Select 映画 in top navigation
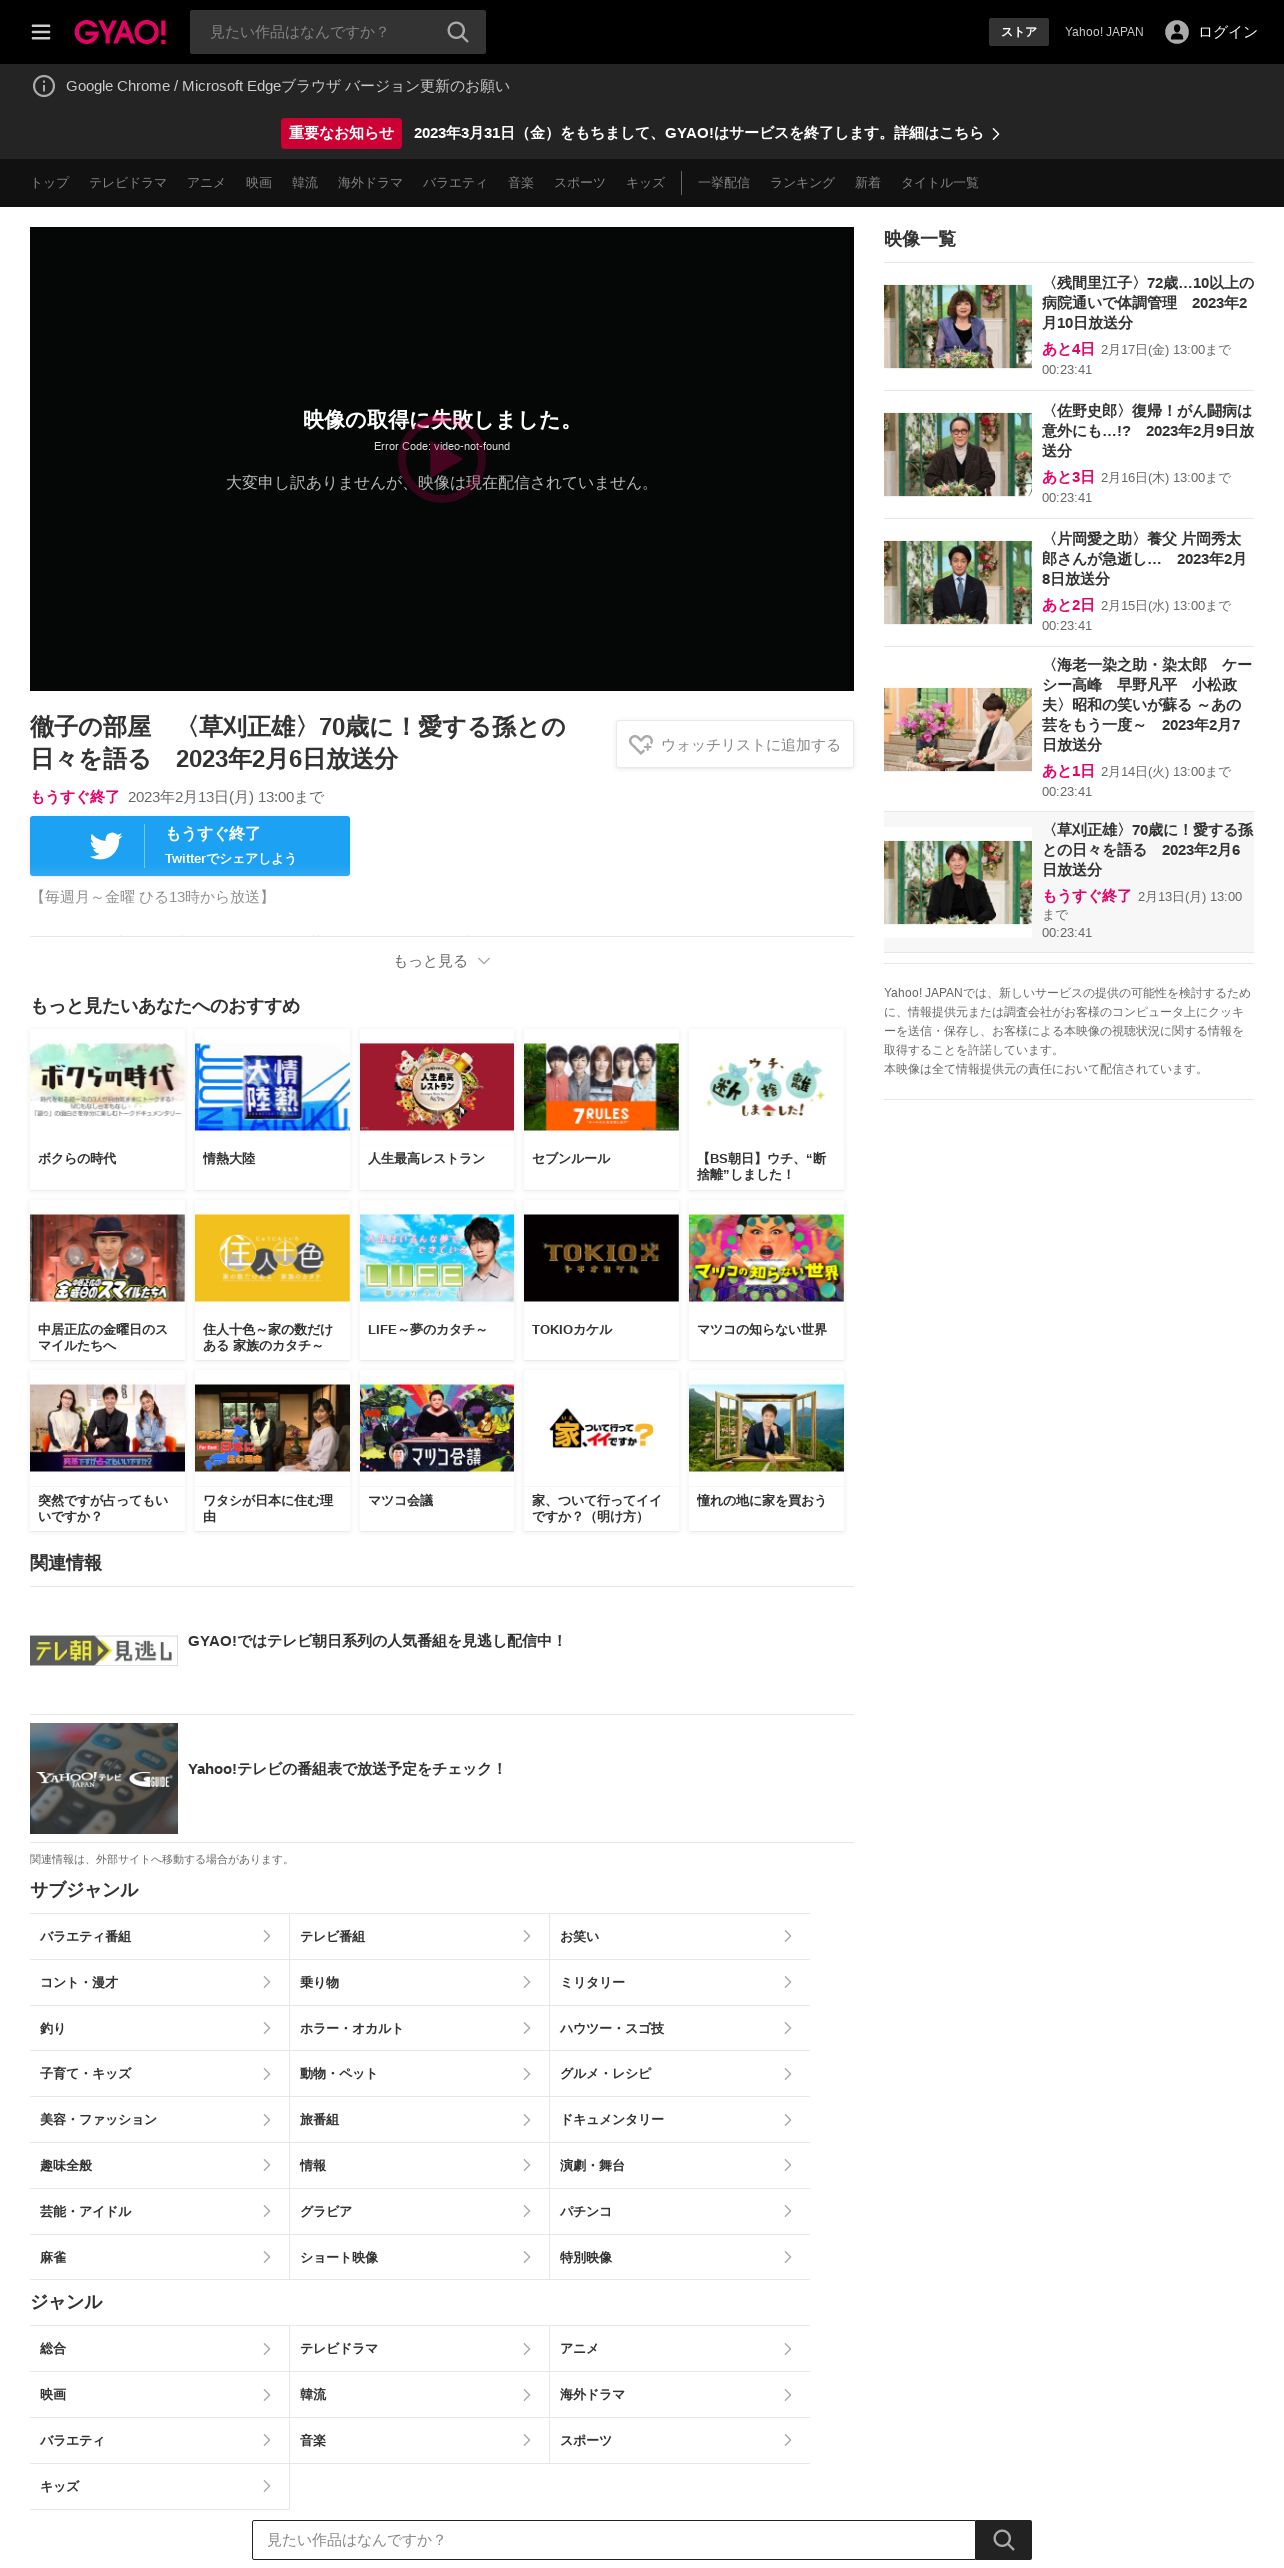 click(259, 183)
